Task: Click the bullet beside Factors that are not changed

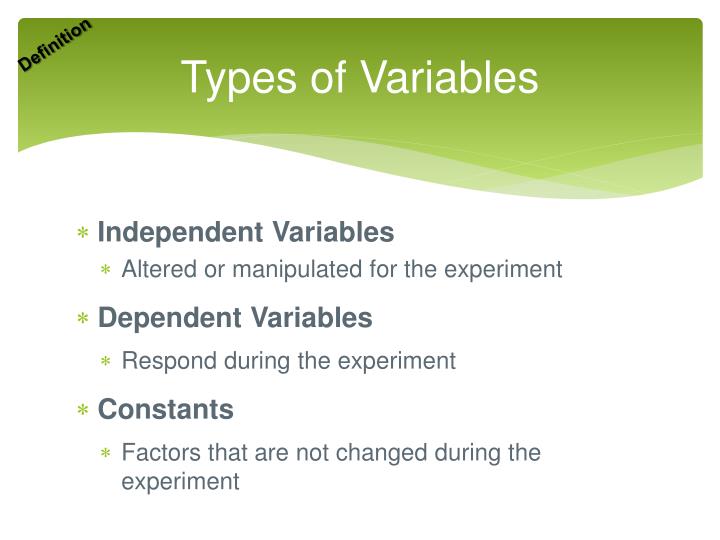Action: tap(106, 454)
